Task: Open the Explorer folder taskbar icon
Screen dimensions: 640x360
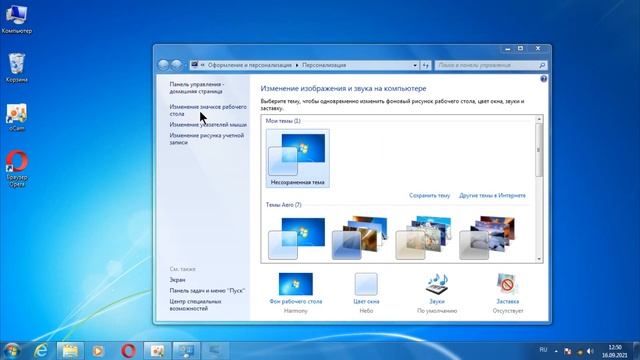Action: [x=70, y=351]
